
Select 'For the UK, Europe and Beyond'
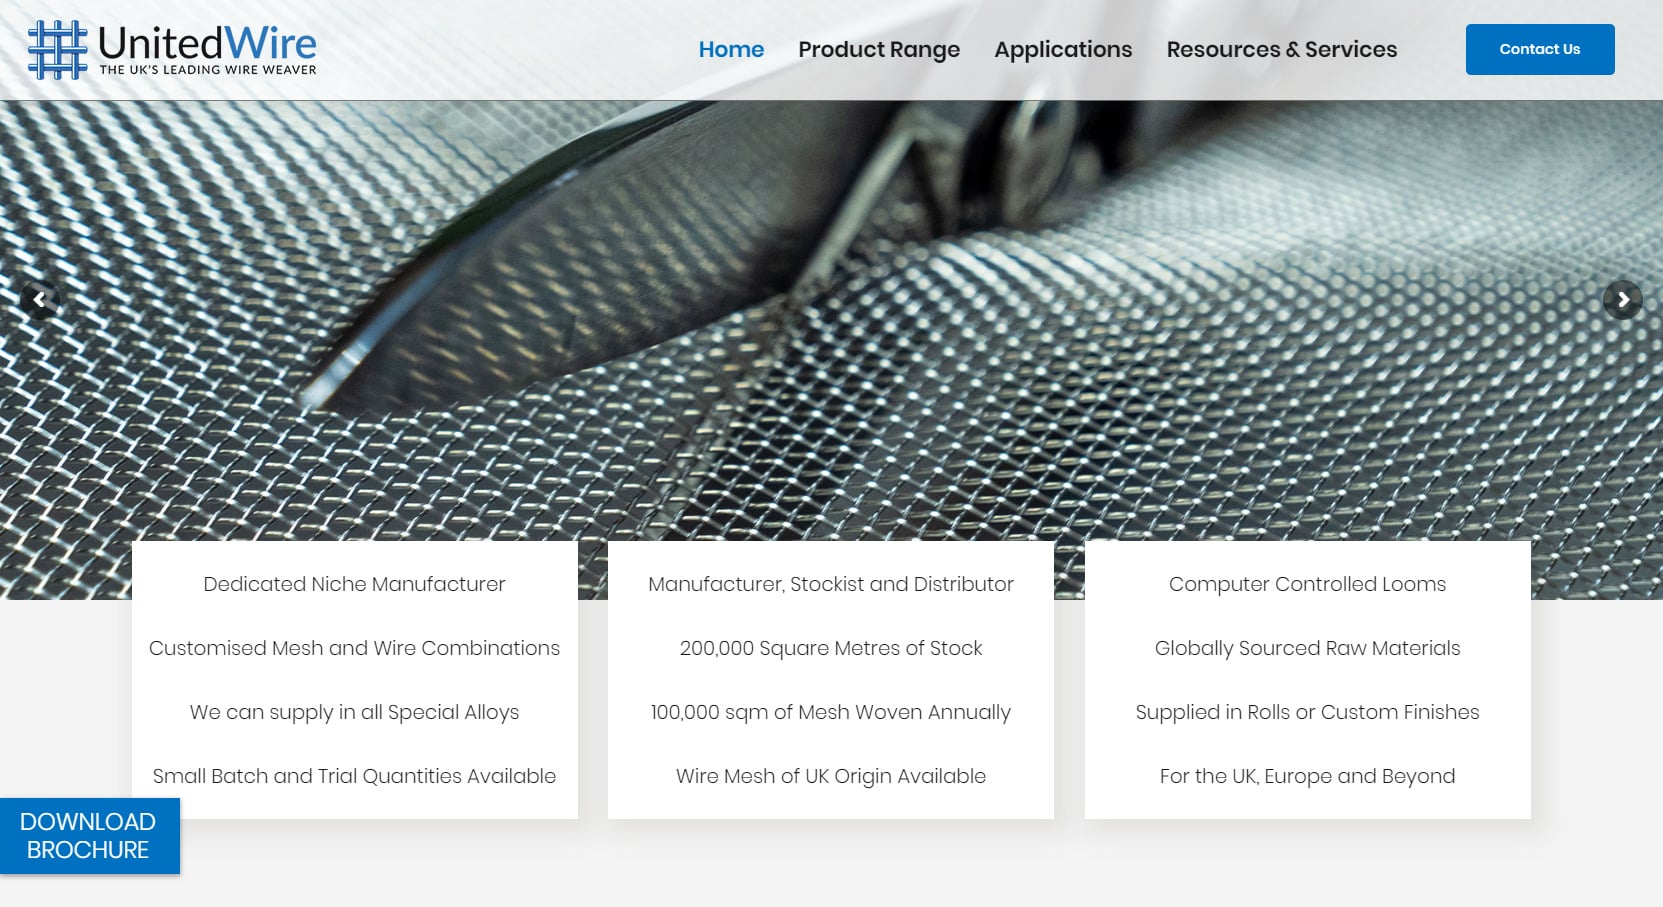[x=1308, y=776]
